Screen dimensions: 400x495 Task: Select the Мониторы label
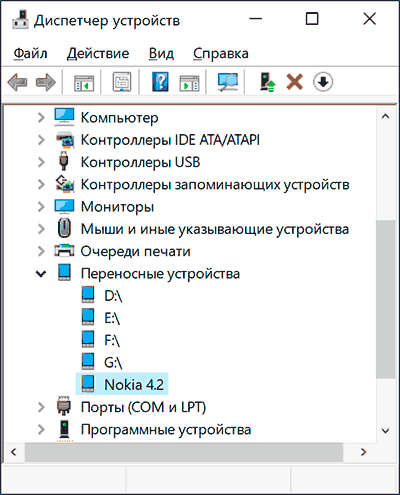click(117, 207)
